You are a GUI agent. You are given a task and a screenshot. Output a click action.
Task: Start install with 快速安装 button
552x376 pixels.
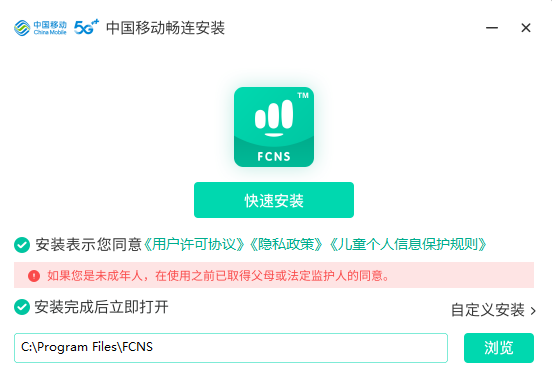click(x=274, y=200)
